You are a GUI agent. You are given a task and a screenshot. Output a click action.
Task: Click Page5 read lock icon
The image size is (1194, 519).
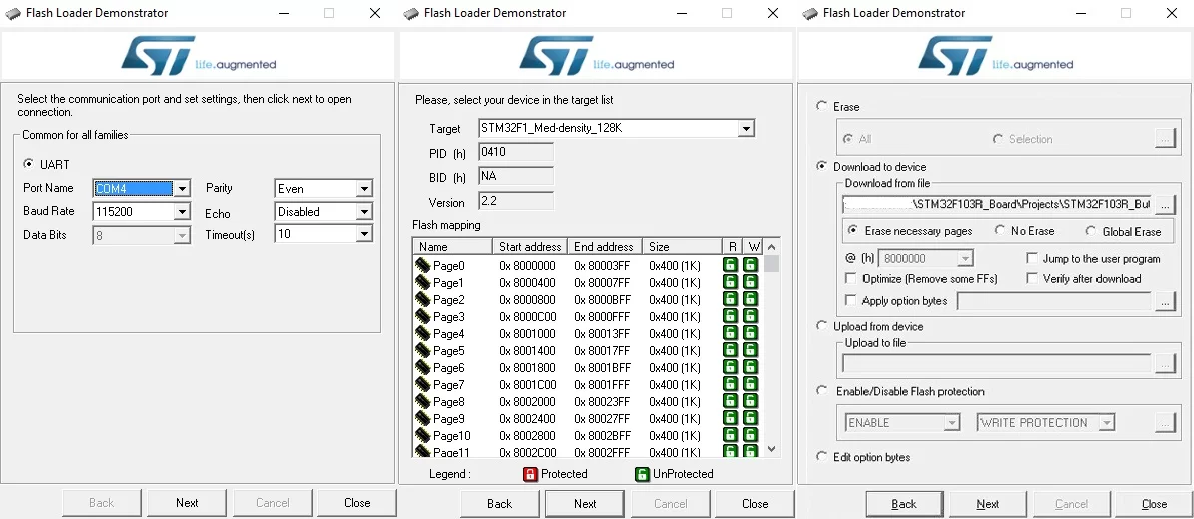730,351
